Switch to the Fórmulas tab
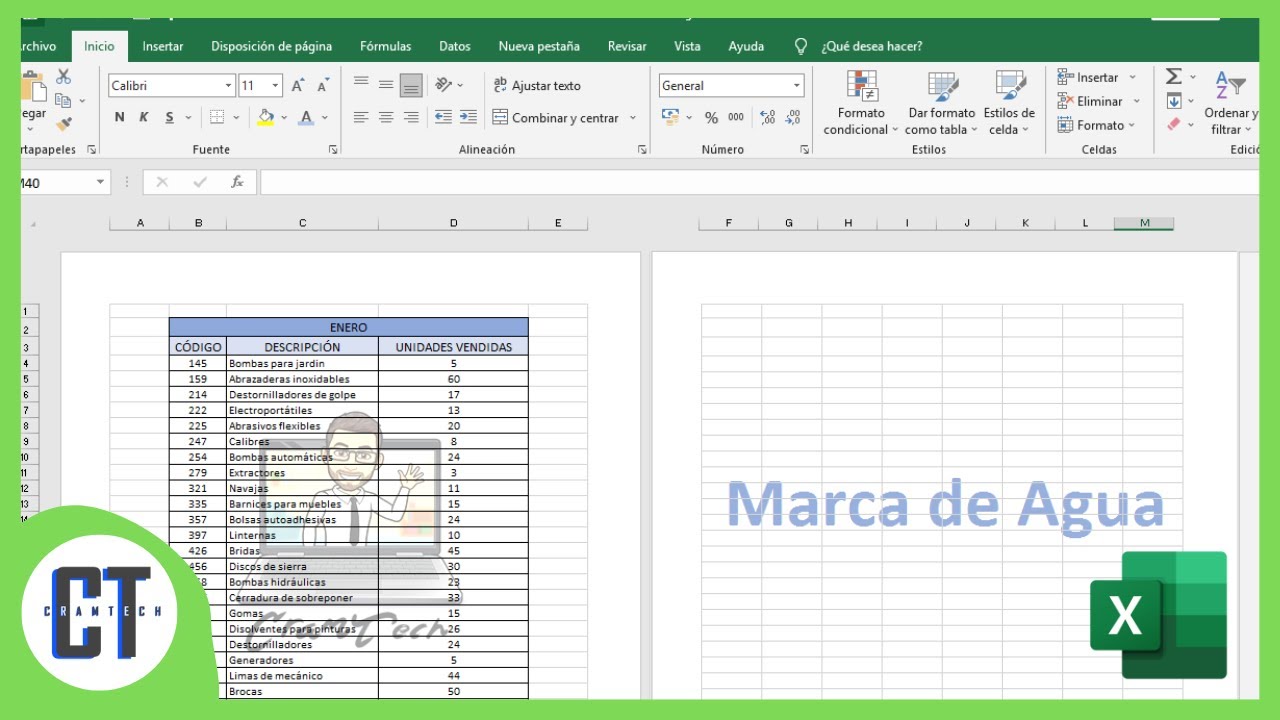 pos(386,46)
